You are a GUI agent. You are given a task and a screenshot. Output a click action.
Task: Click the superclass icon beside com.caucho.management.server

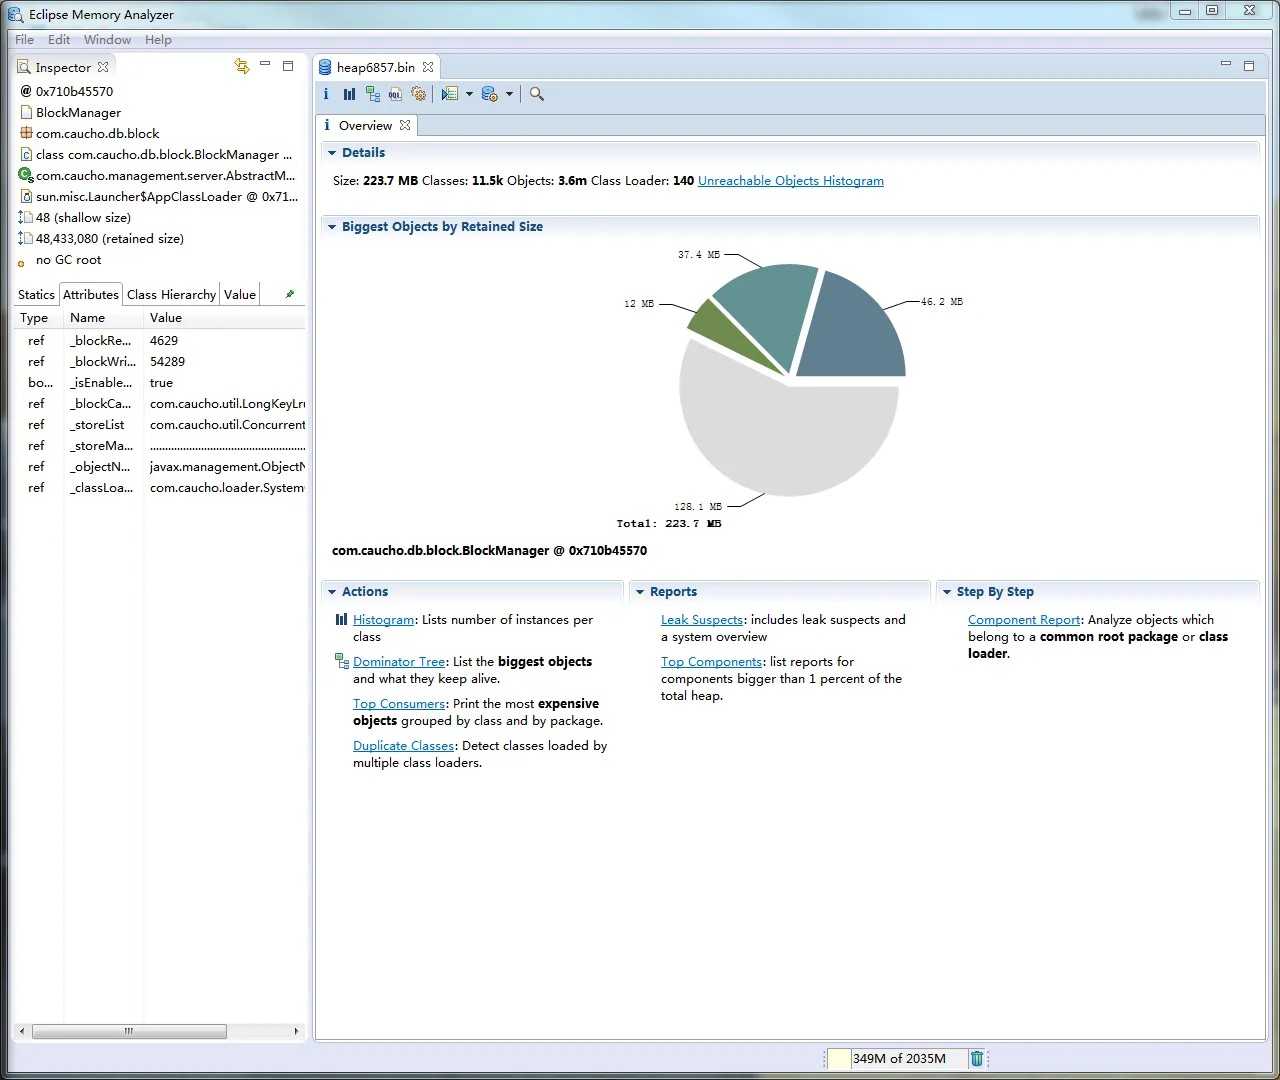26,175
